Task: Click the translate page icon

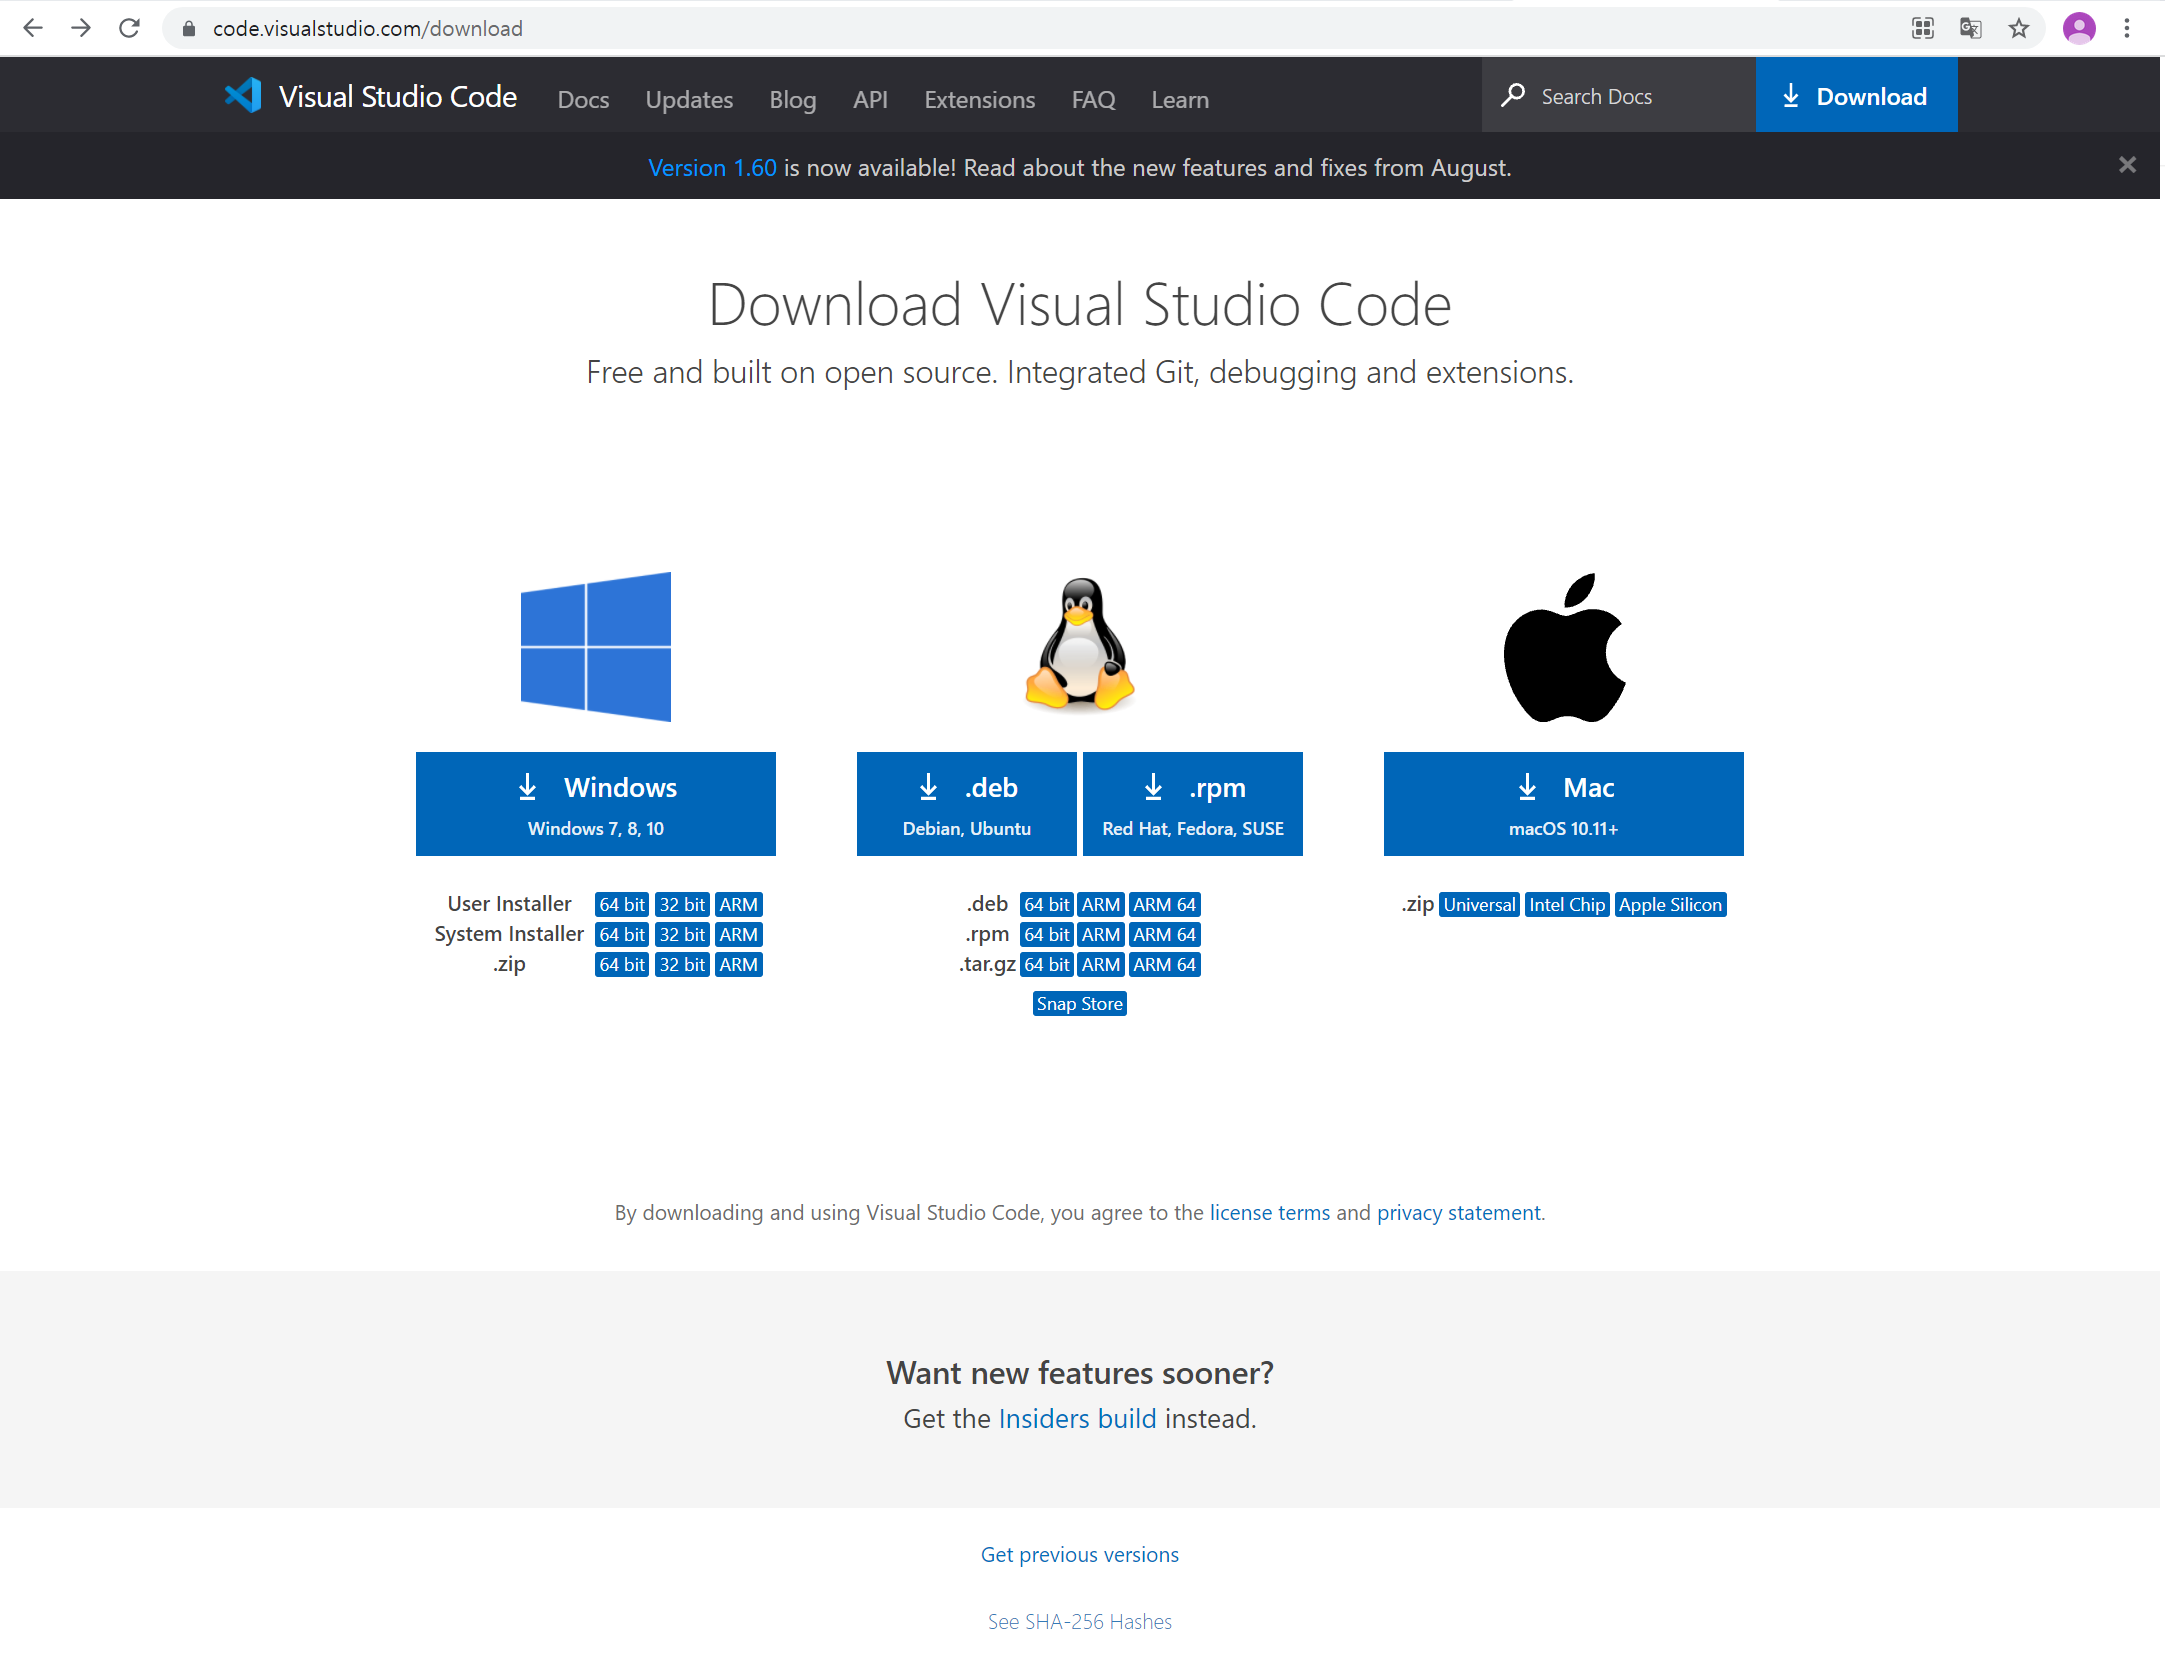Action: point(1971,28)
